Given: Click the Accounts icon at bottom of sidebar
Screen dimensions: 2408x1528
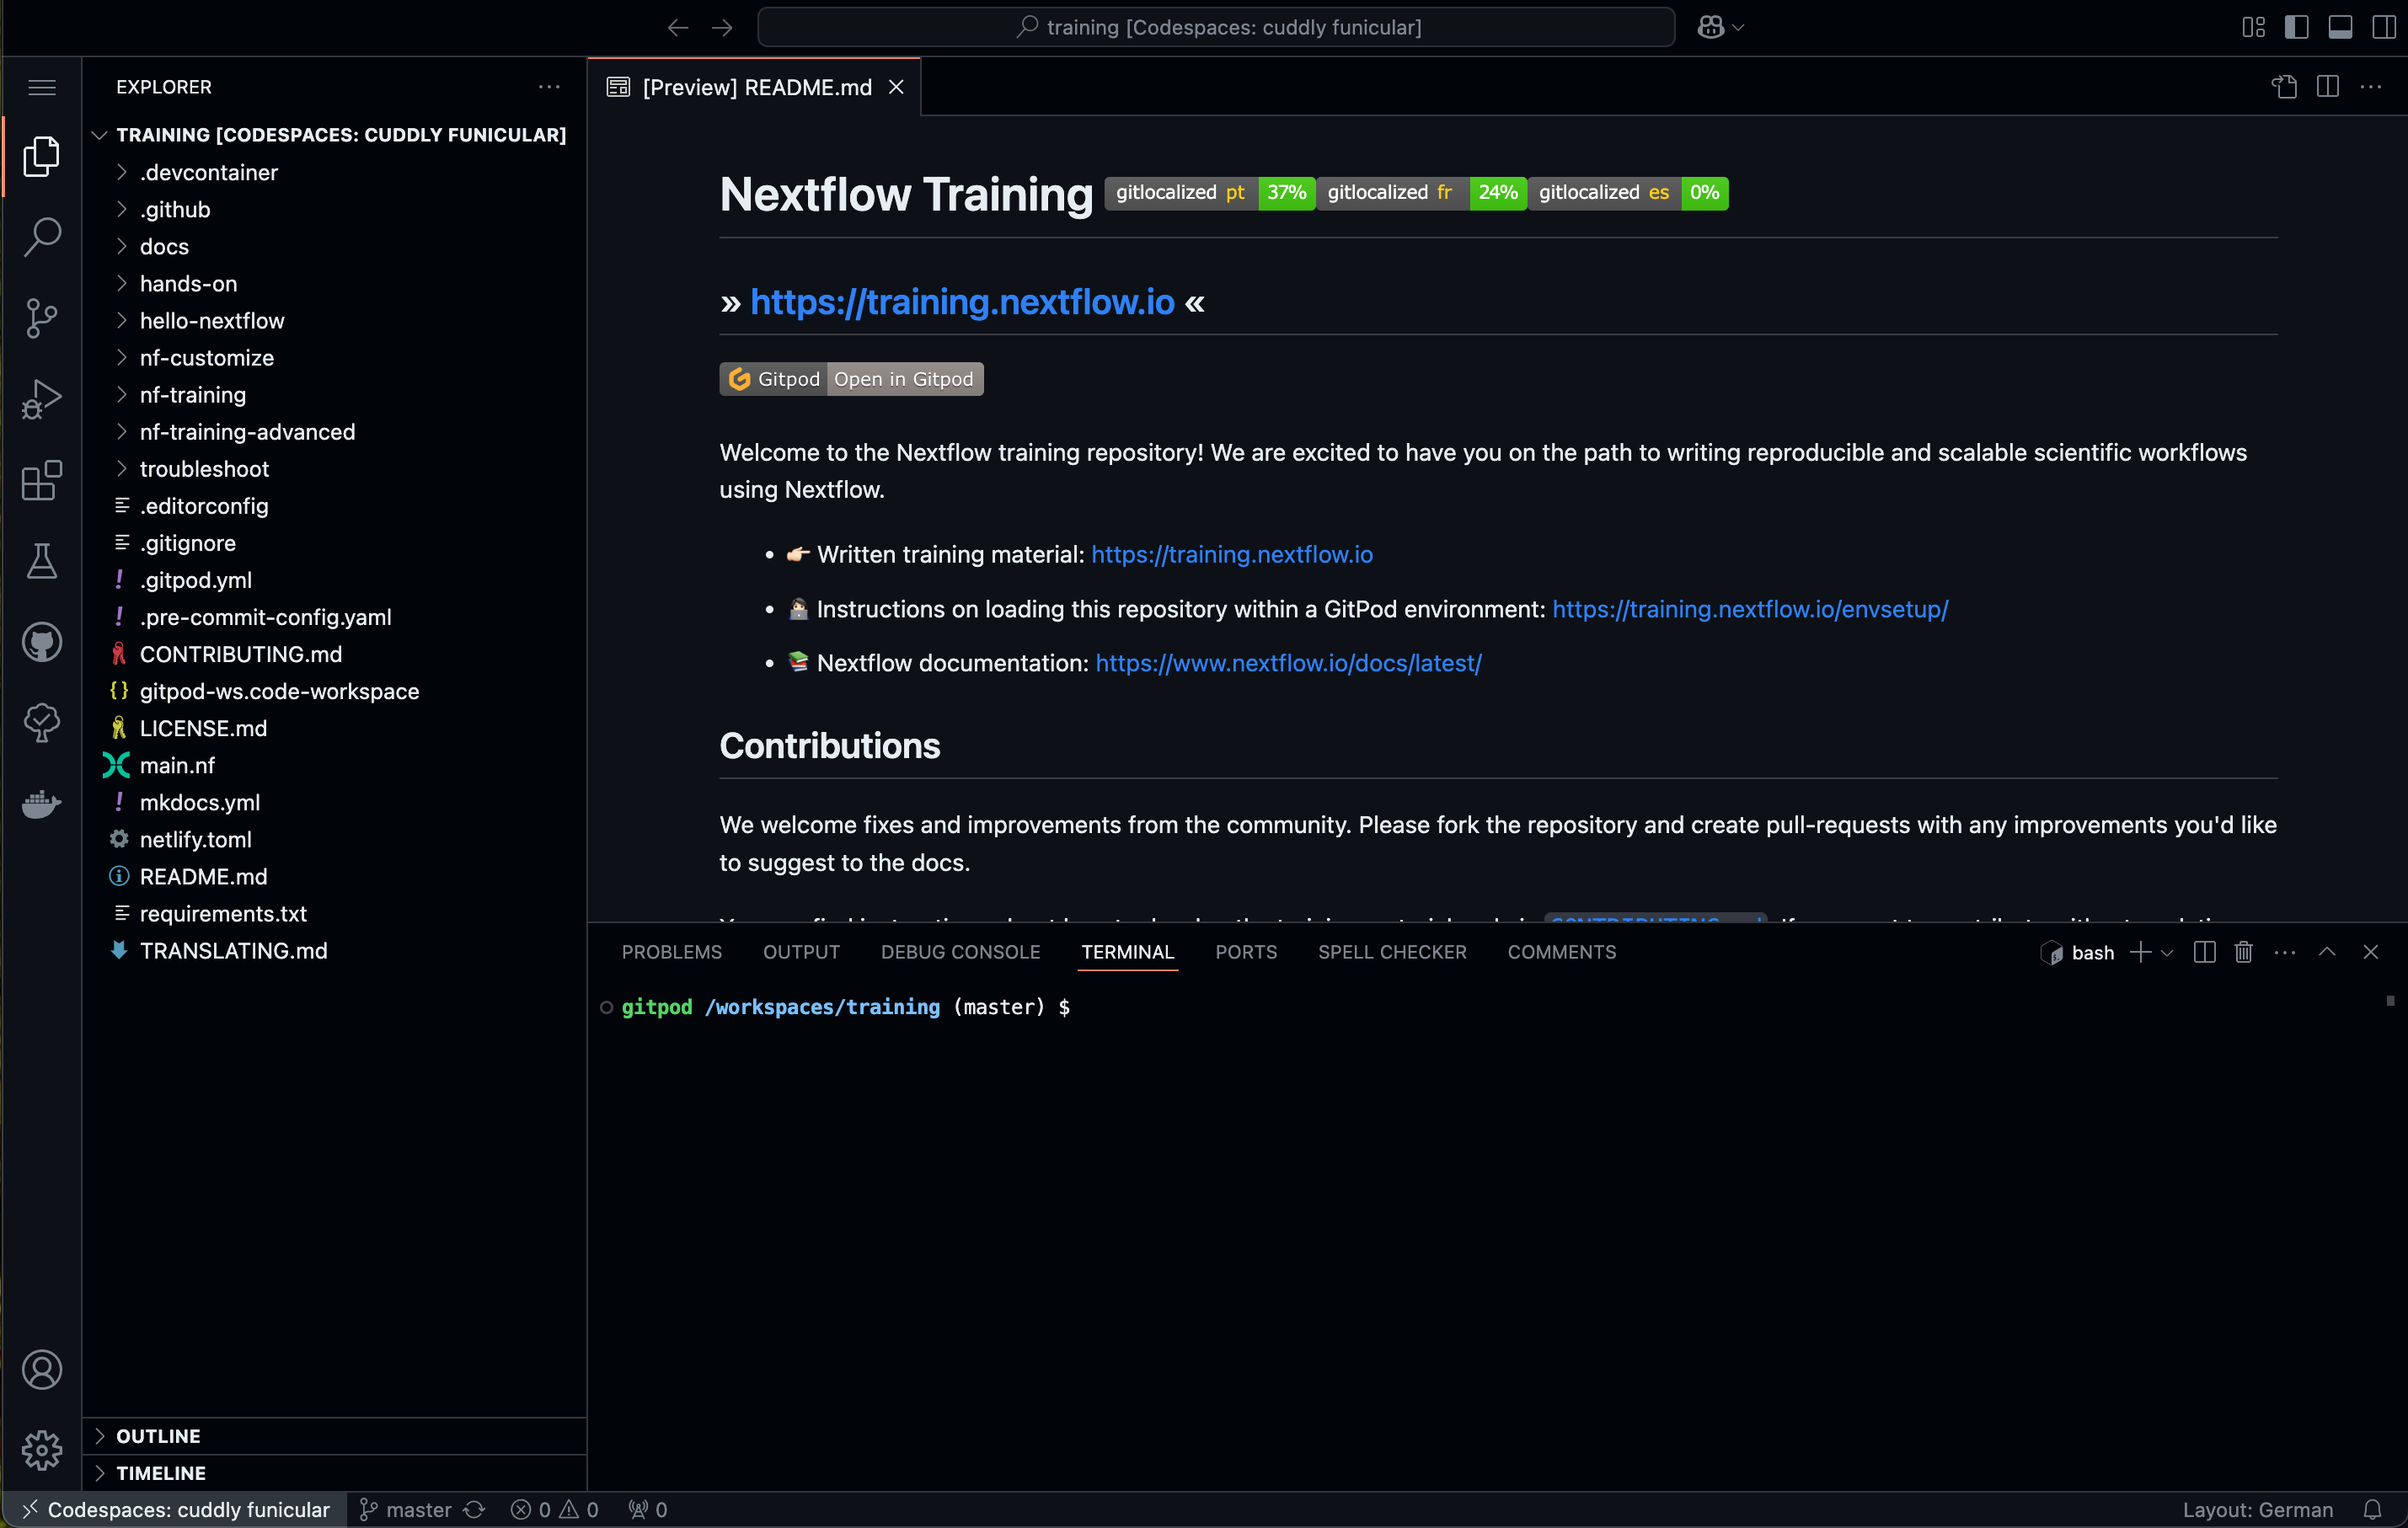Looking at the screenshot, I should click(x=42, y=1370).
